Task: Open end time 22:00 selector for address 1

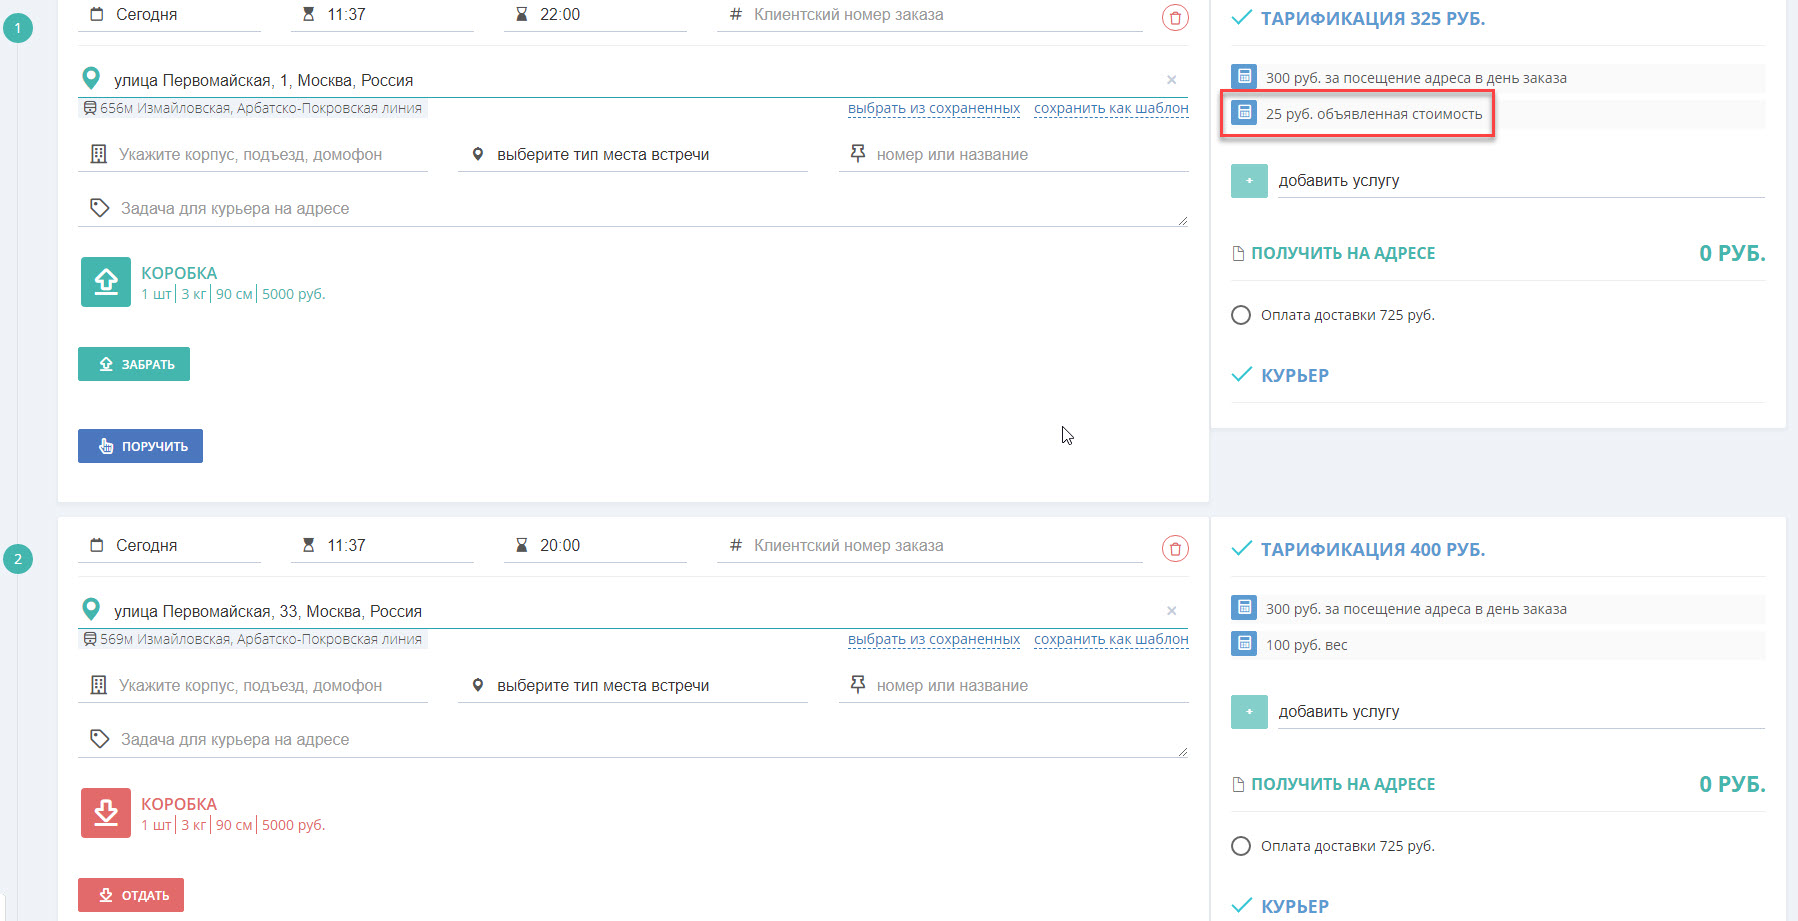Action: coord(595,15)
